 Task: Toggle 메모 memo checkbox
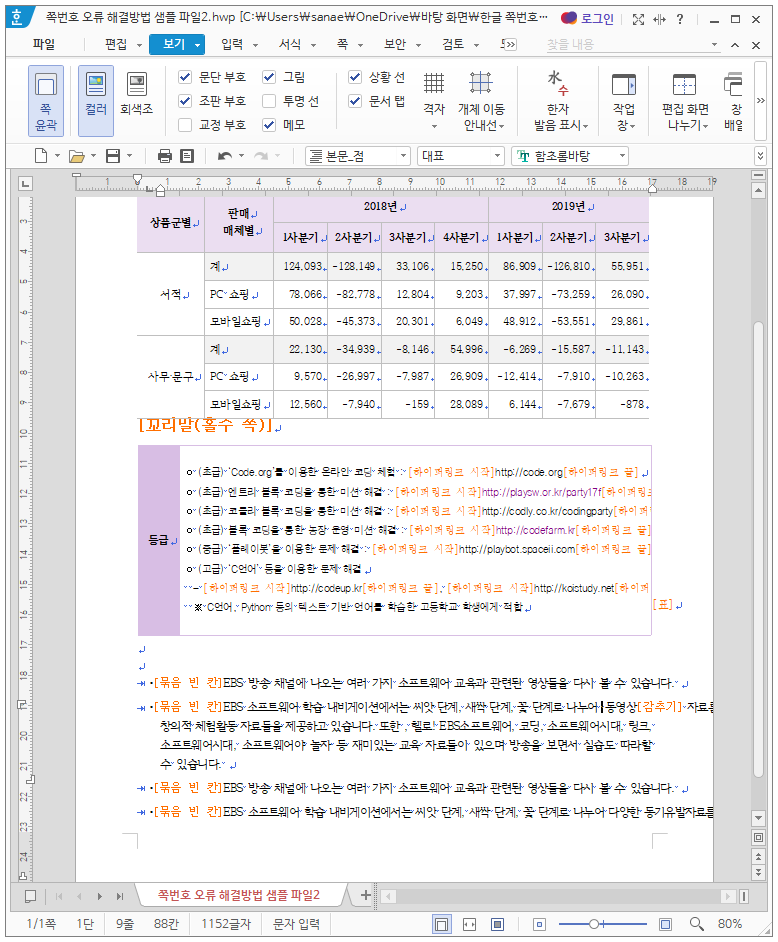pos(269,125)
